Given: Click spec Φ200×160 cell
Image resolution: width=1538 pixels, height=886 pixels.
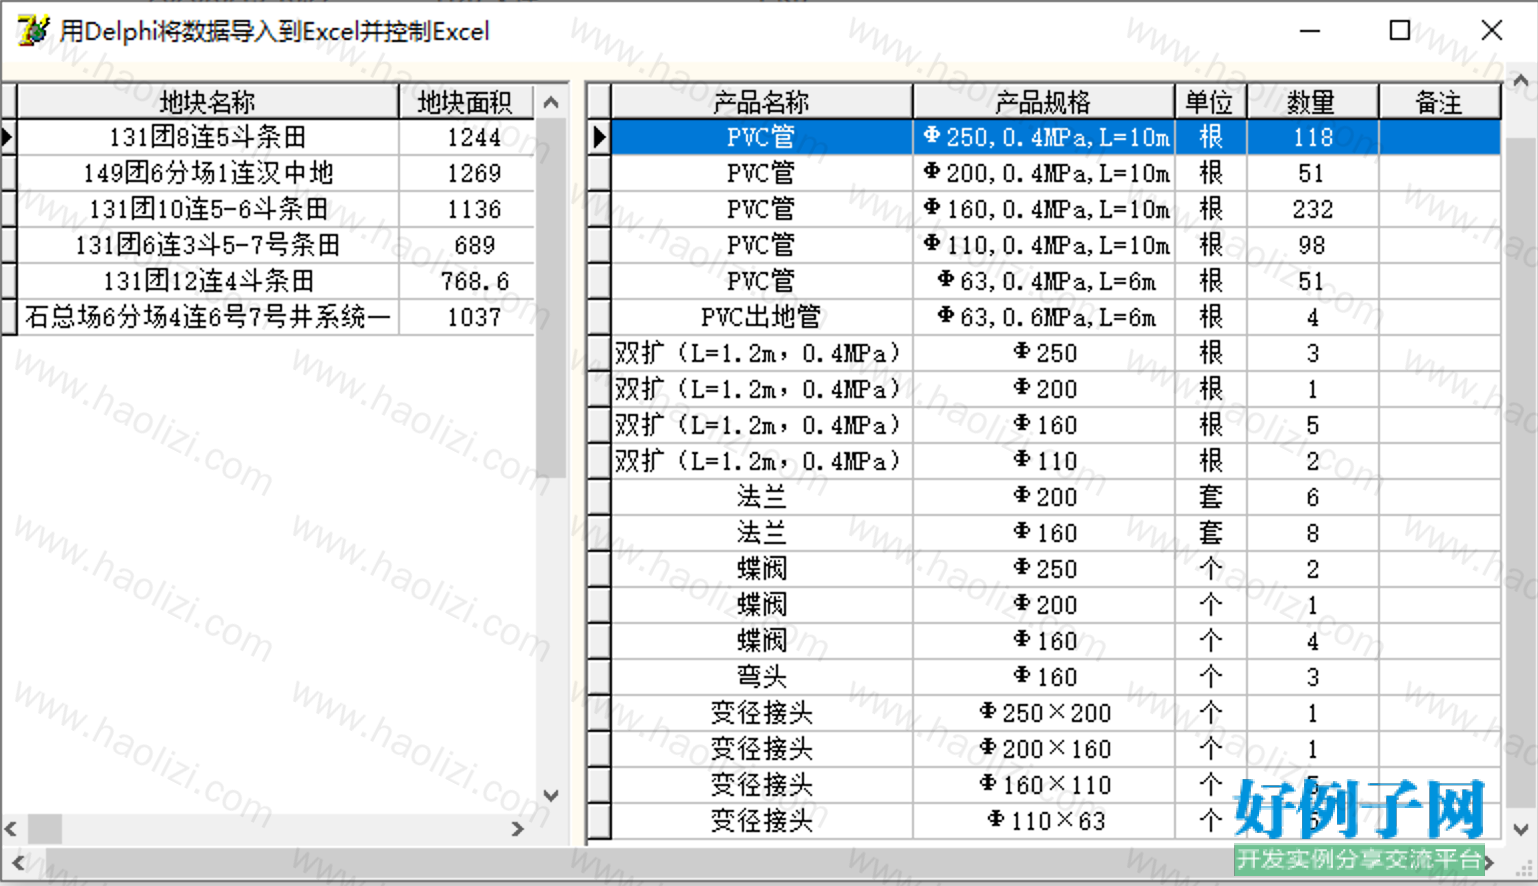Looking at the screenshot, I should tap(1044, 749).
